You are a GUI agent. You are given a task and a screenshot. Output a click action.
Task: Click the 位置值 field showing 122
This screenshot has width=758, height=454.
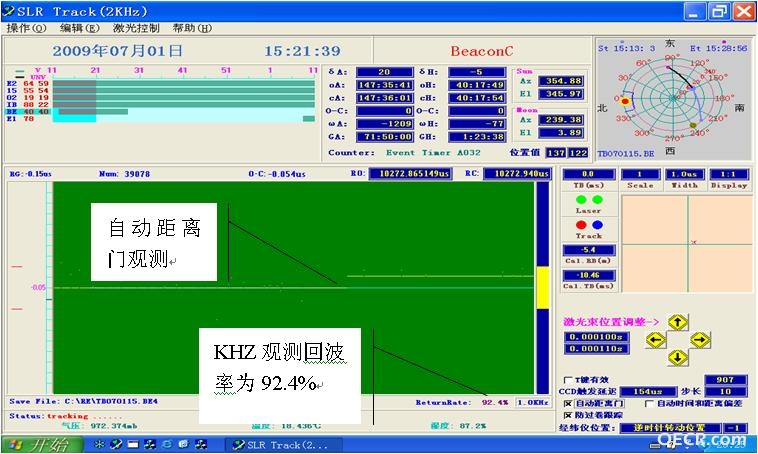click(x=578, y=153)
